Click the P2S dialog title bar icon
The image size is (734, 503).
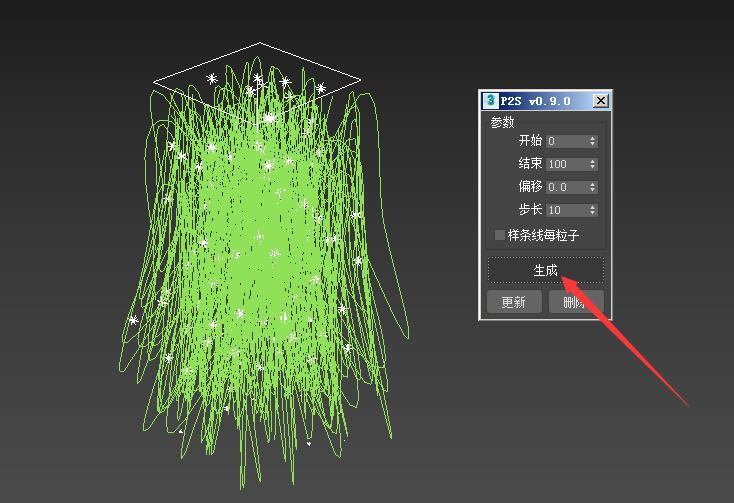pyautogui.click(x=491, y=100)
